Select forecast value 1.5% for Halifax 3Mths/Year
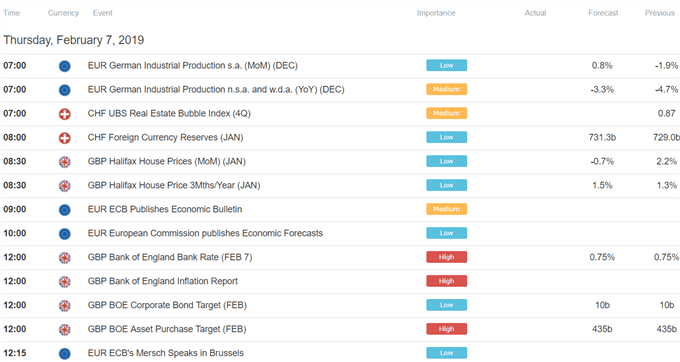 (x=602, y=185)
